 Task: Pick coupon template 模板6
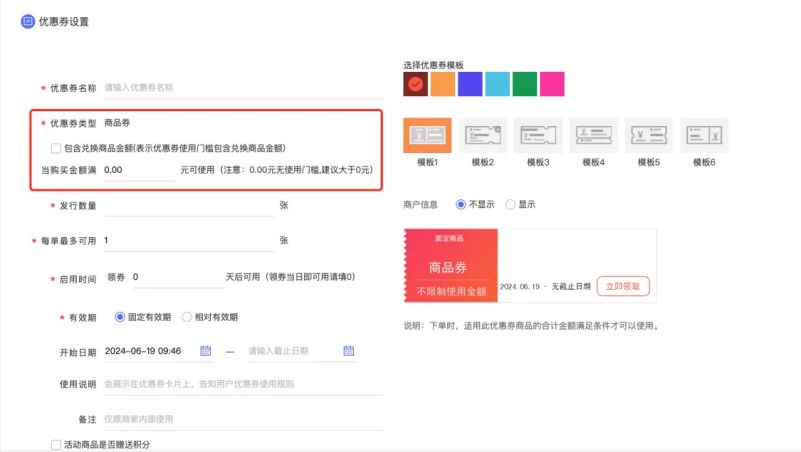(704, 135)
